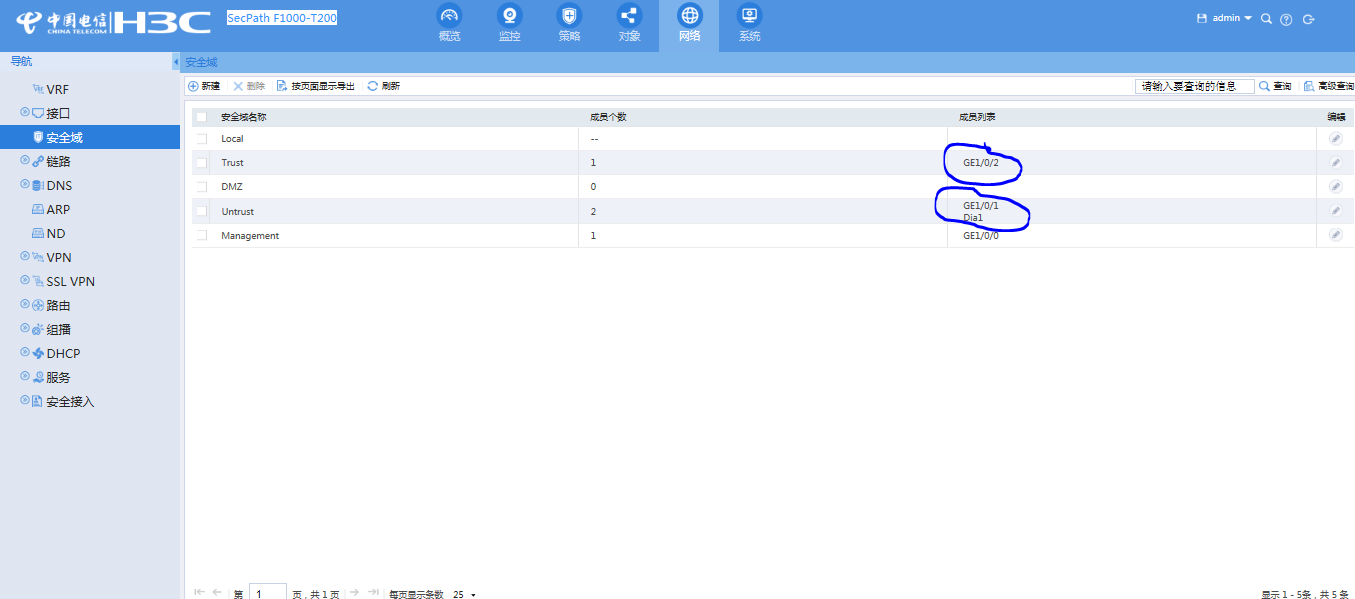Select ND in navigation tree
Image resolution: width=1355 pixels, height=599 pixels.
click(x=56, y=233)
